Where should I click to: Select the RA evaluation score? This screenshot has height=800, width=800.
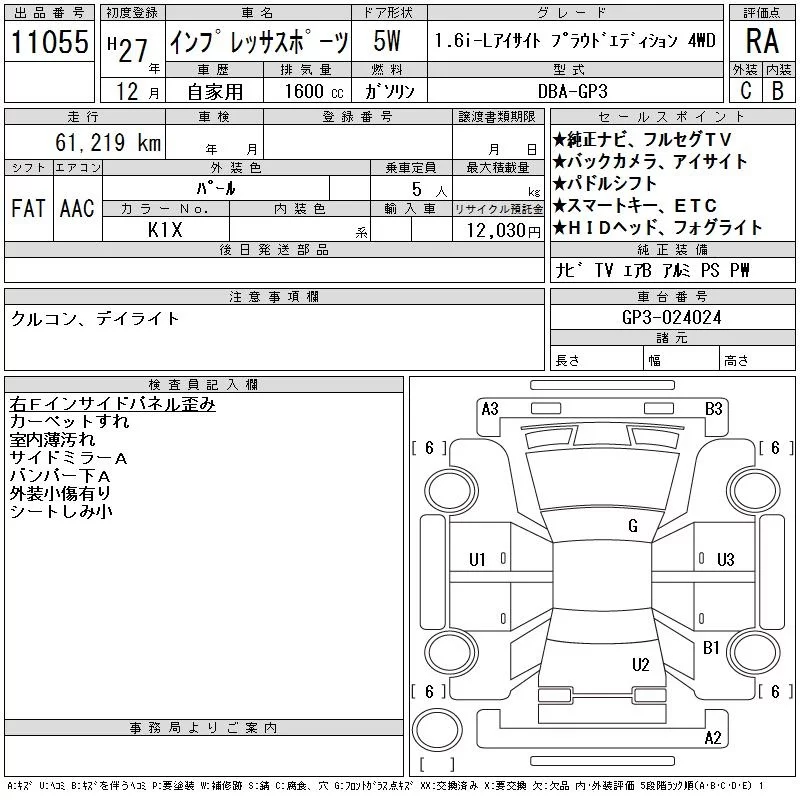tap(762, 41)
